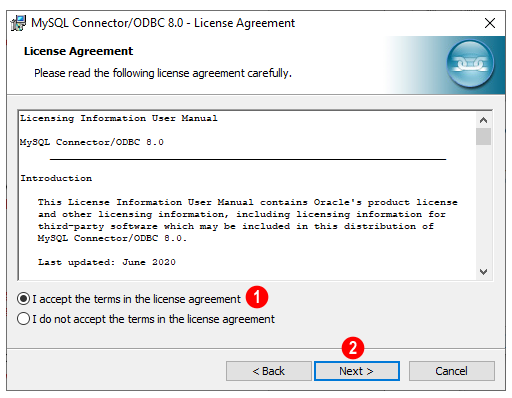
Task: Click the "Introduction" heading in license text
Action: coord(56,178)
